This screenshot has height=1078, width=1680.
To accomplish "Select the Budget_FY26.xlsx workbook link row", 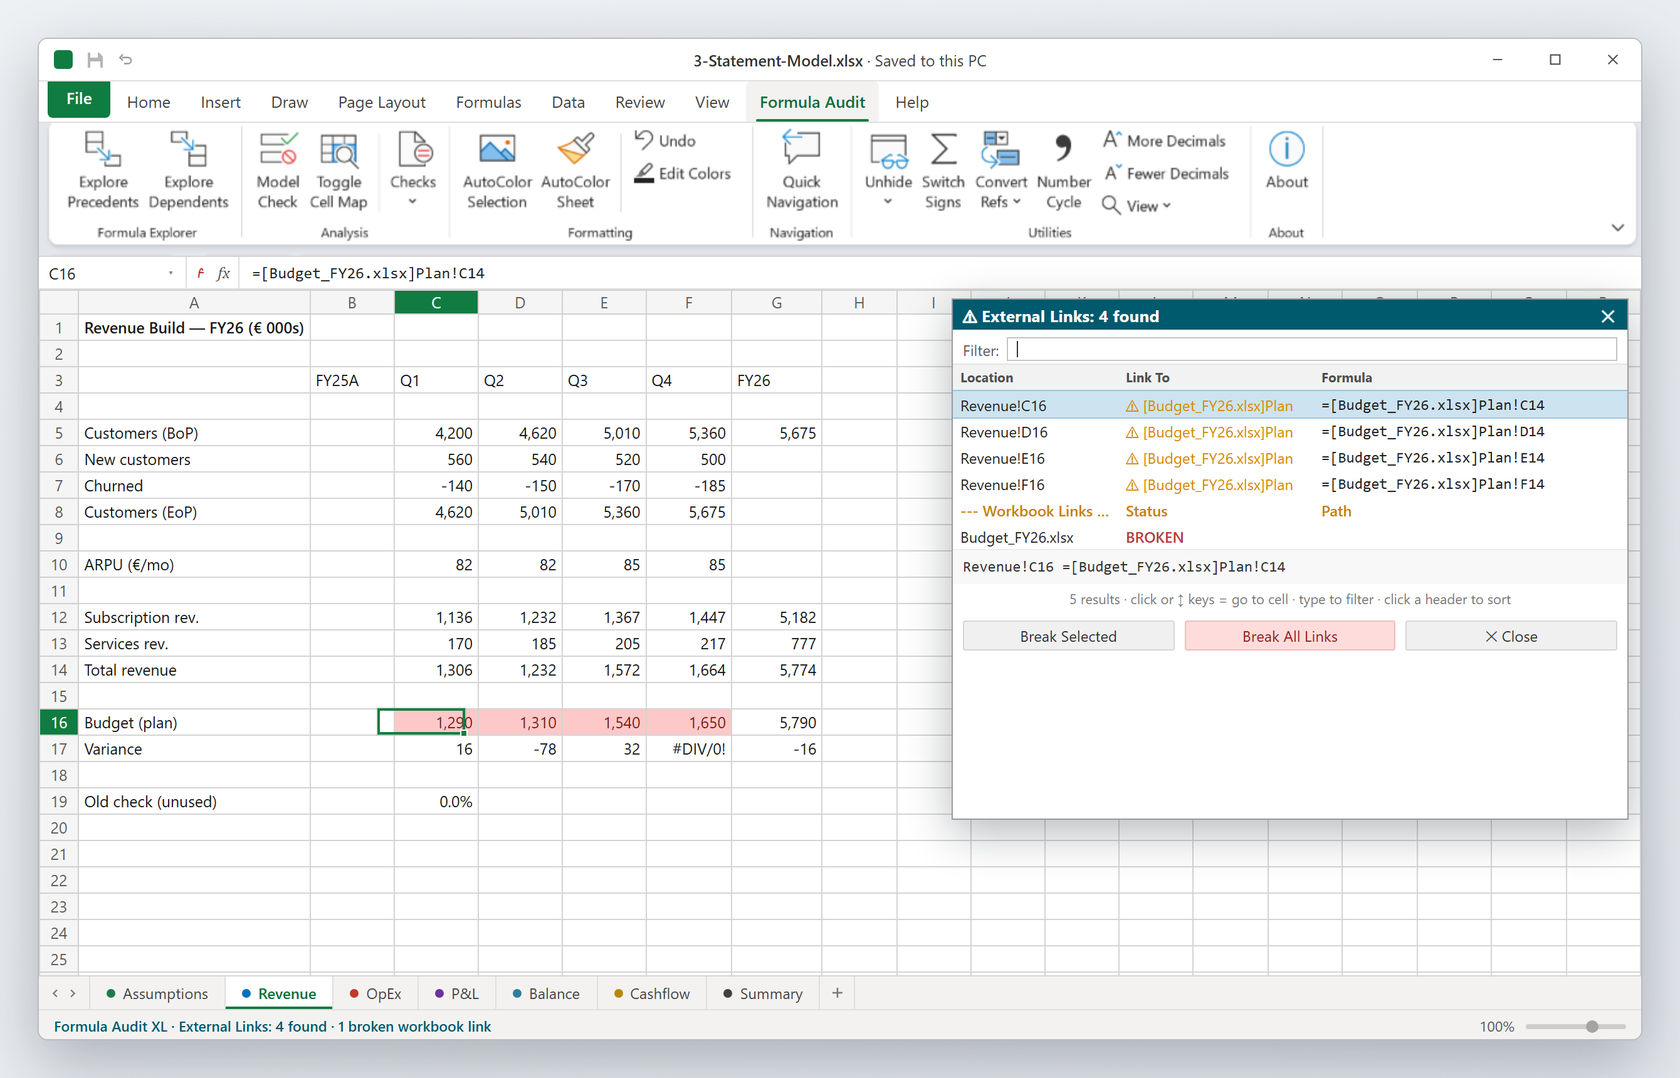I will click(1290, 537).
